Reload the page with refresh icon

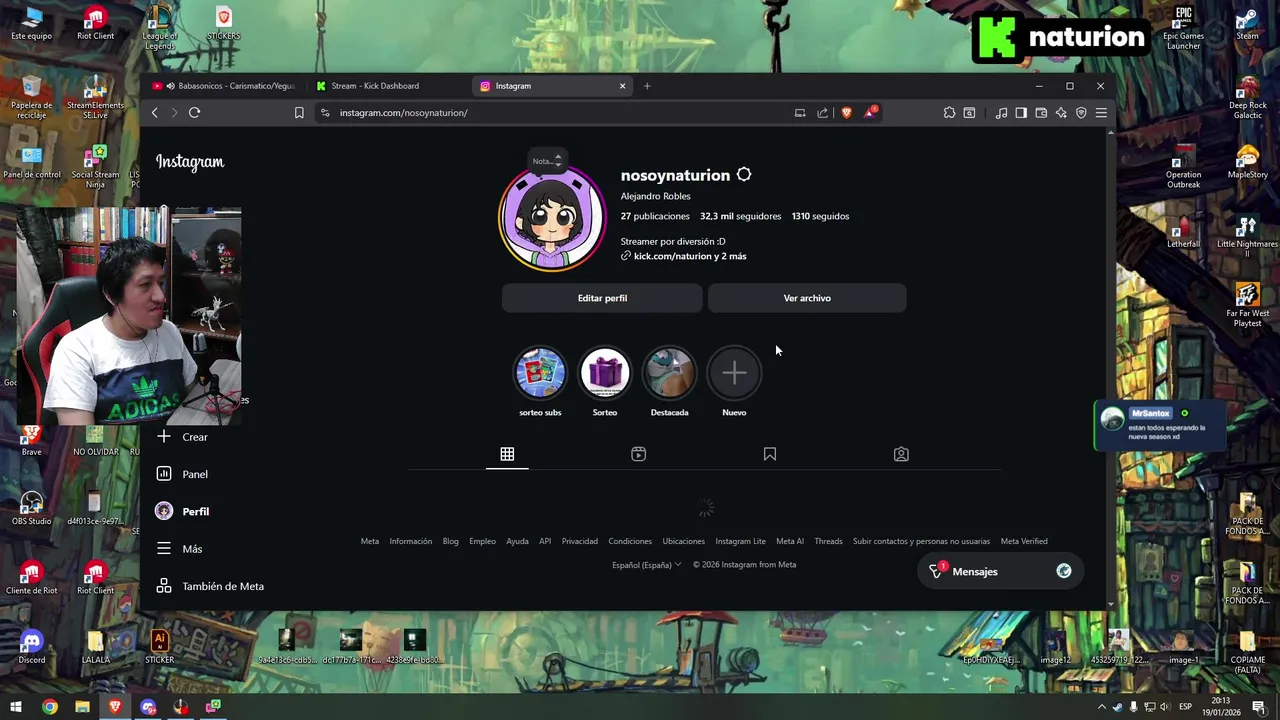tap(194, 113)
